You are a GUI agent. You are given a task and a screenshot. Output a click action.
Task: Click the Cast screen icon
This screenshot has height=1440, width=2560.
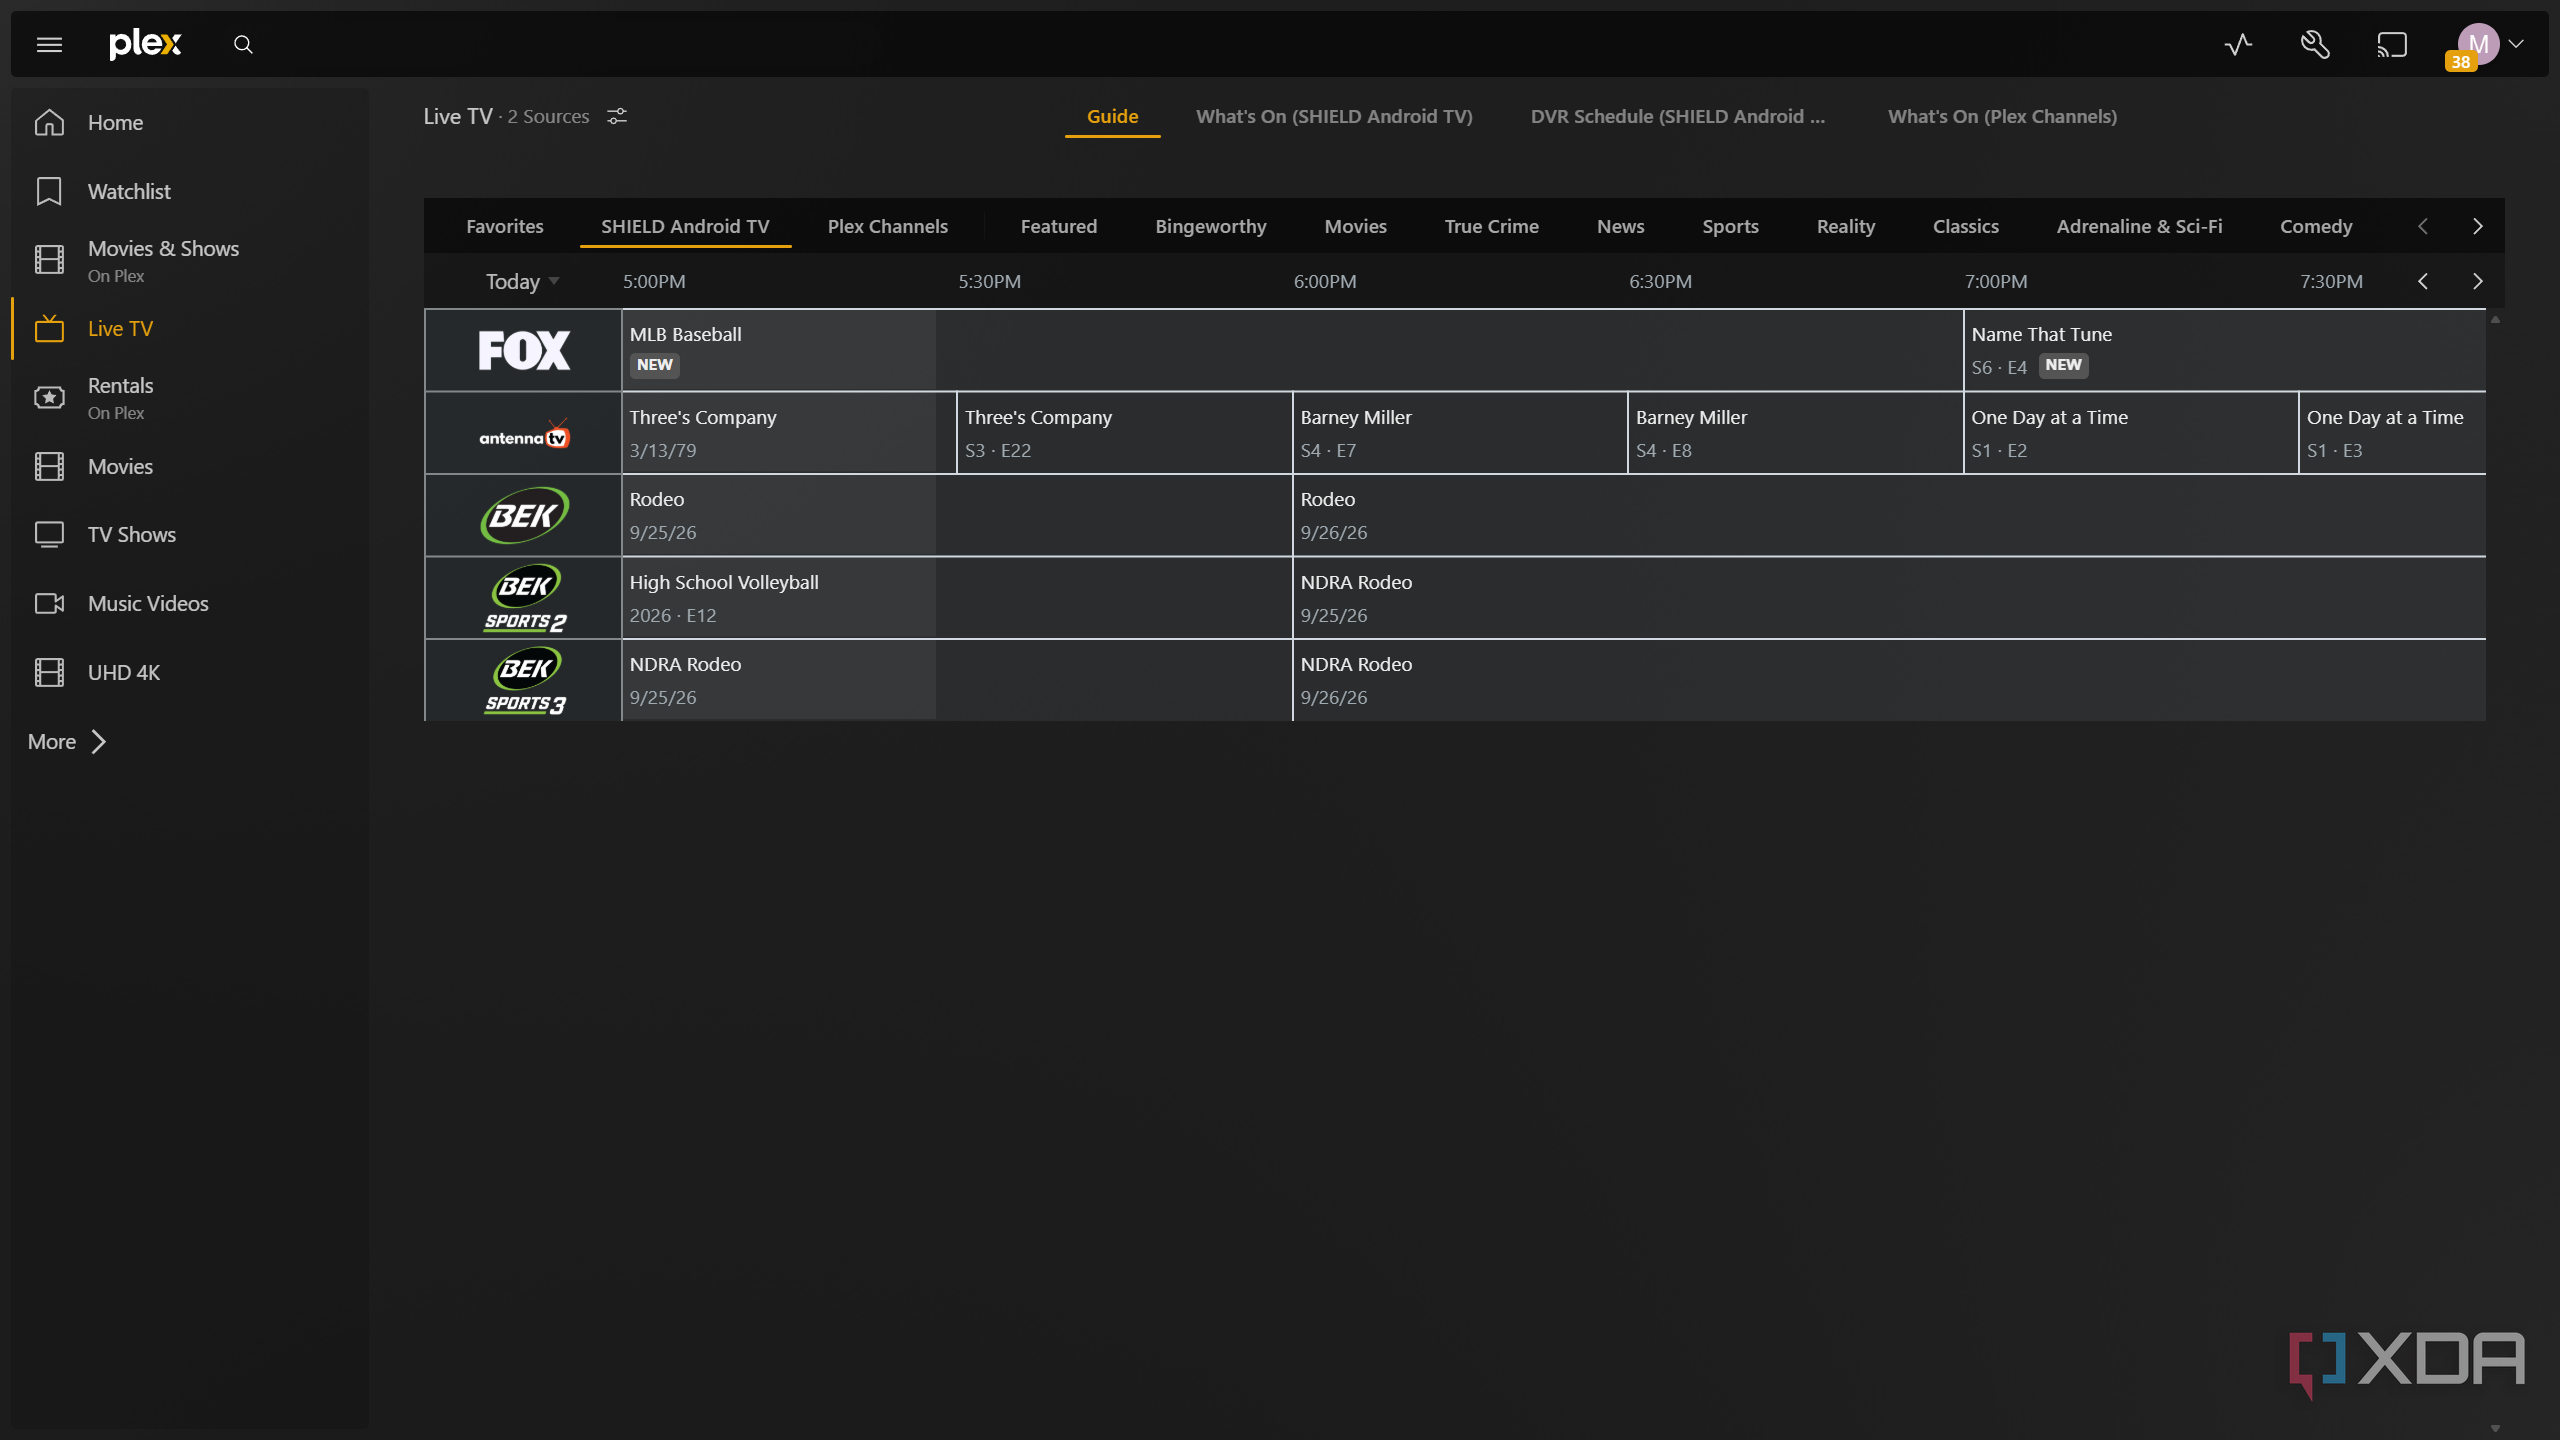pyautogui.click(x=2392, y=44)
